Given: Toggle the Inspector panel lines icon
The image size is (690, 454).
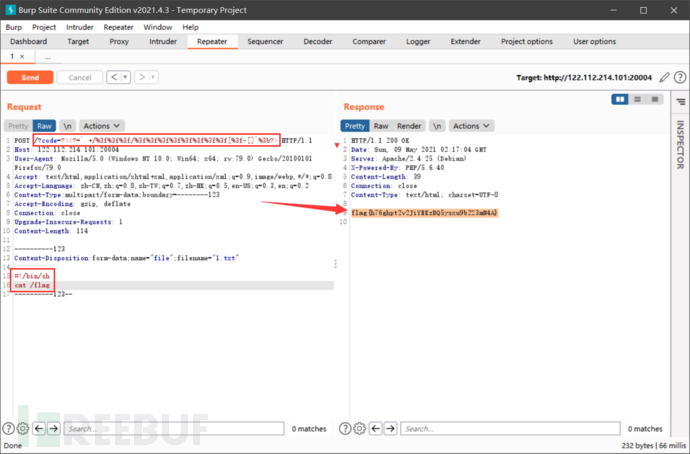Looking at the screenshot, I should (681, 102).
